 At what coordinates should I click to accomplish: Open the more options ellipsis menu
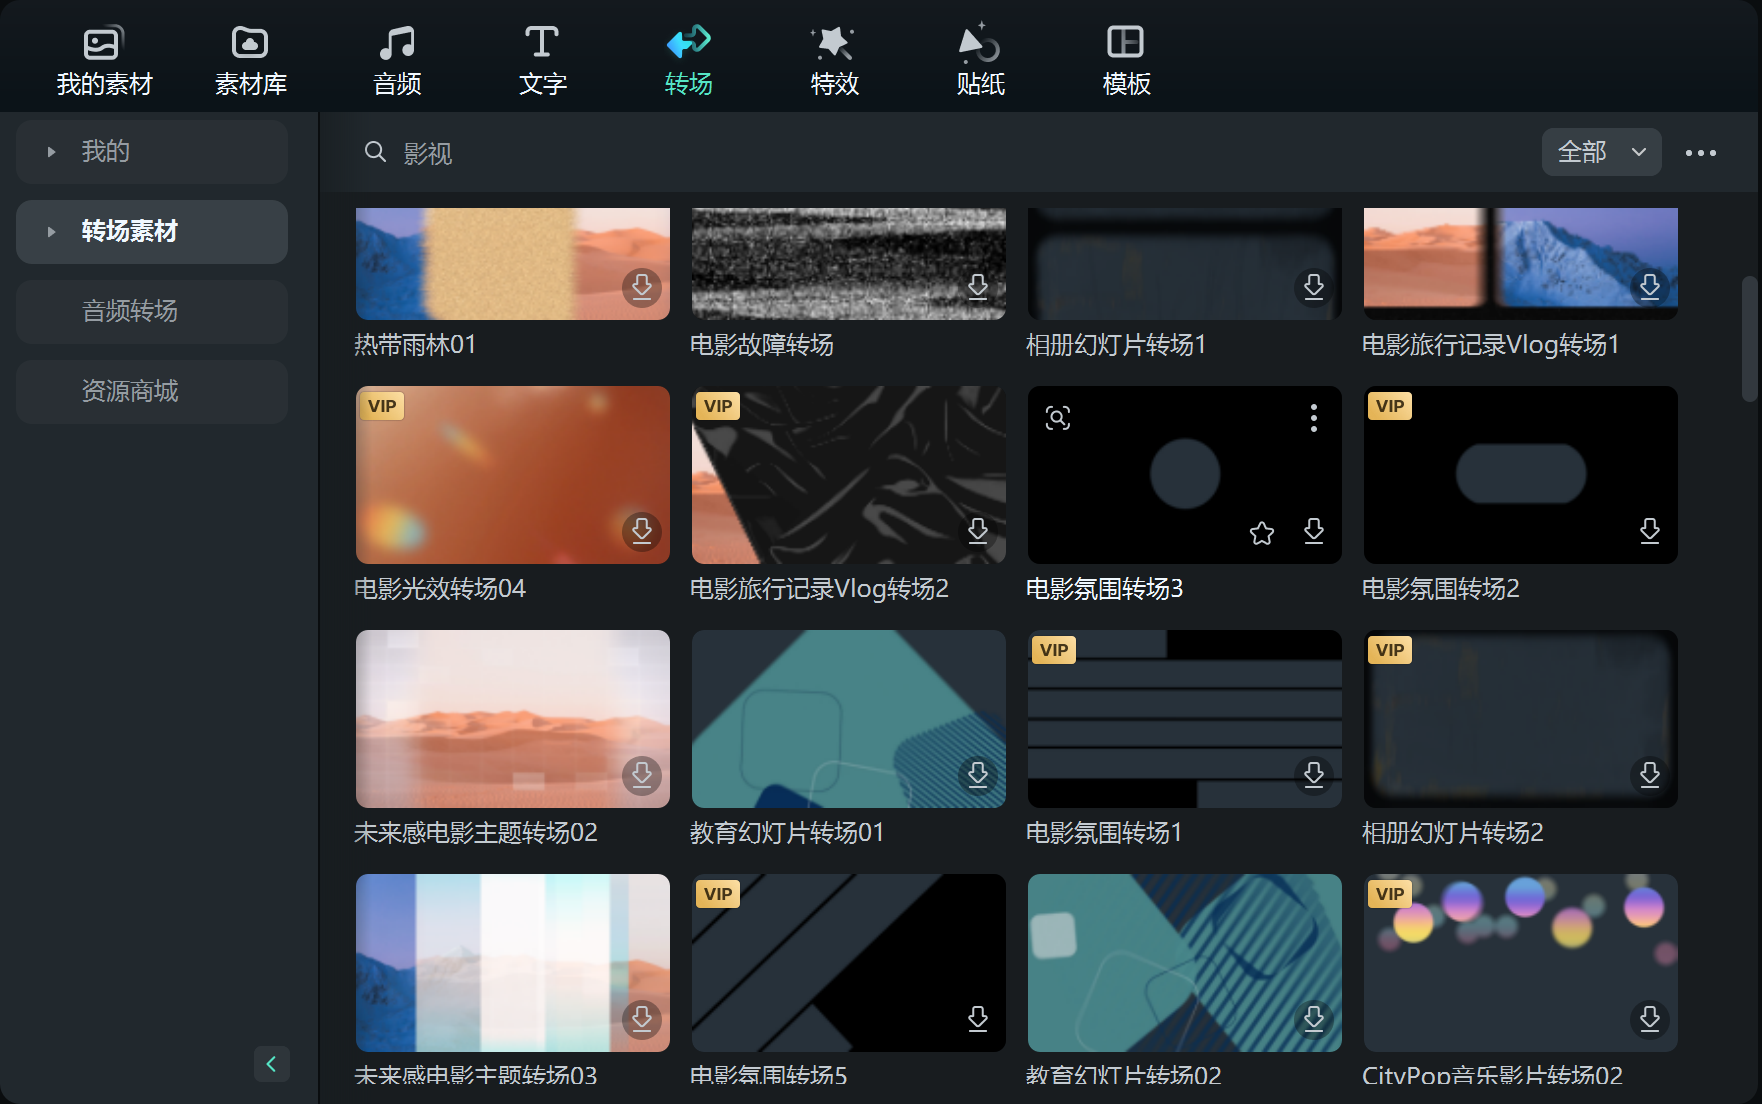1700,153
